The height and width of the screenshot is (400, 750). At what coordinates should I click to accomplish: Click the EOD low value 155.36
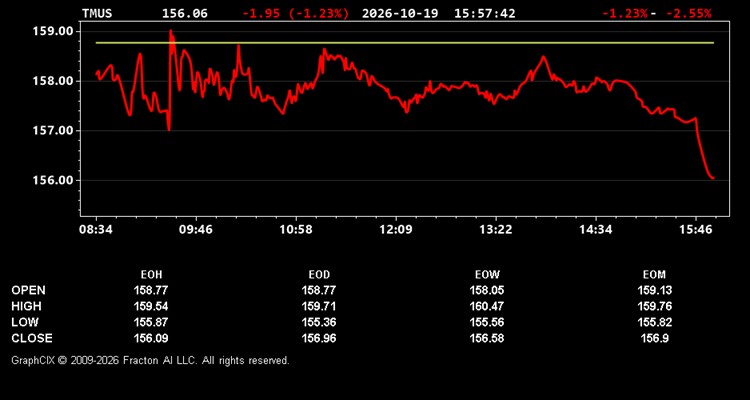coord(319,322)
